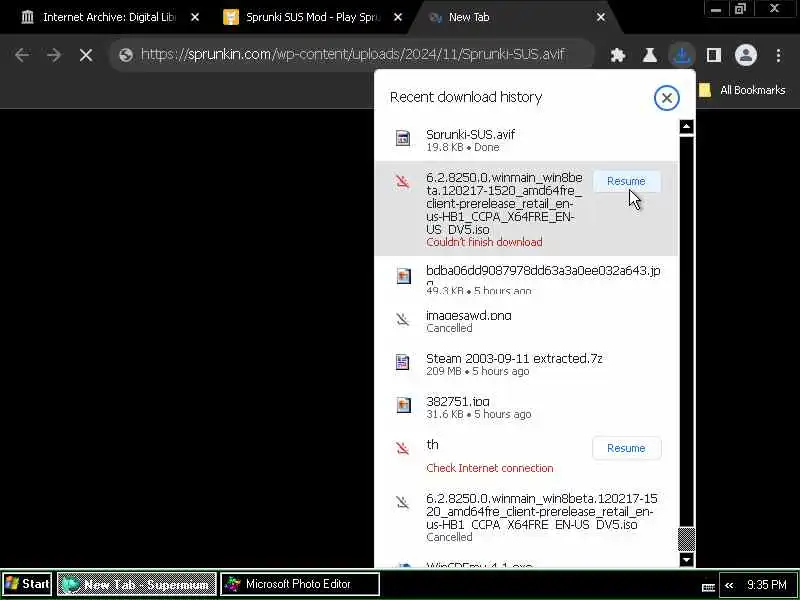Open the Extensions puzzle icon
The image size is (800, 600).
click(618, 55)
